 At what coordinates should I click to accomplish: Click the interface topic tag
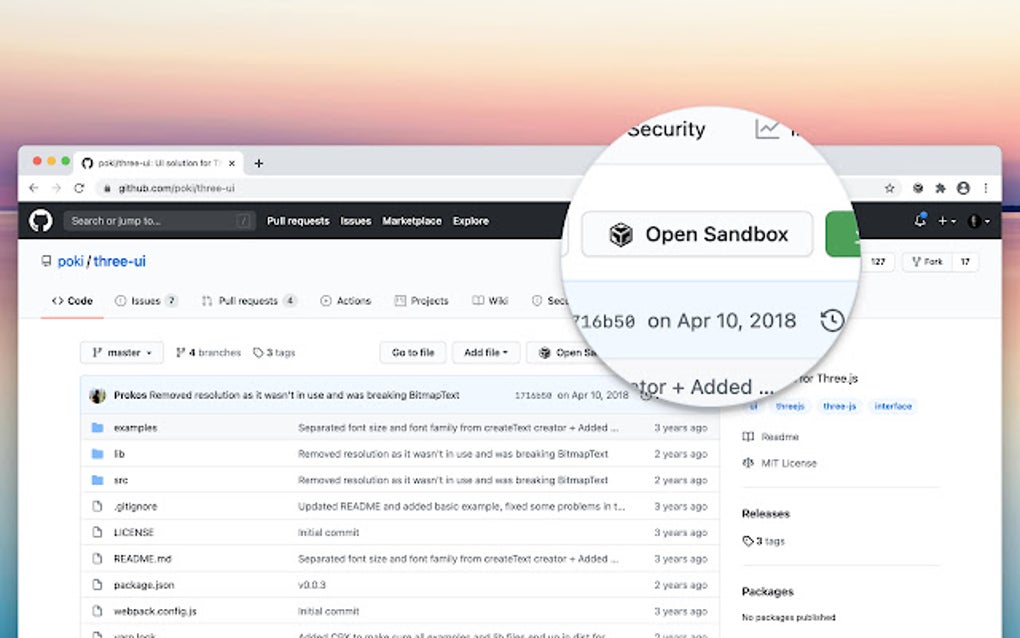893,406
